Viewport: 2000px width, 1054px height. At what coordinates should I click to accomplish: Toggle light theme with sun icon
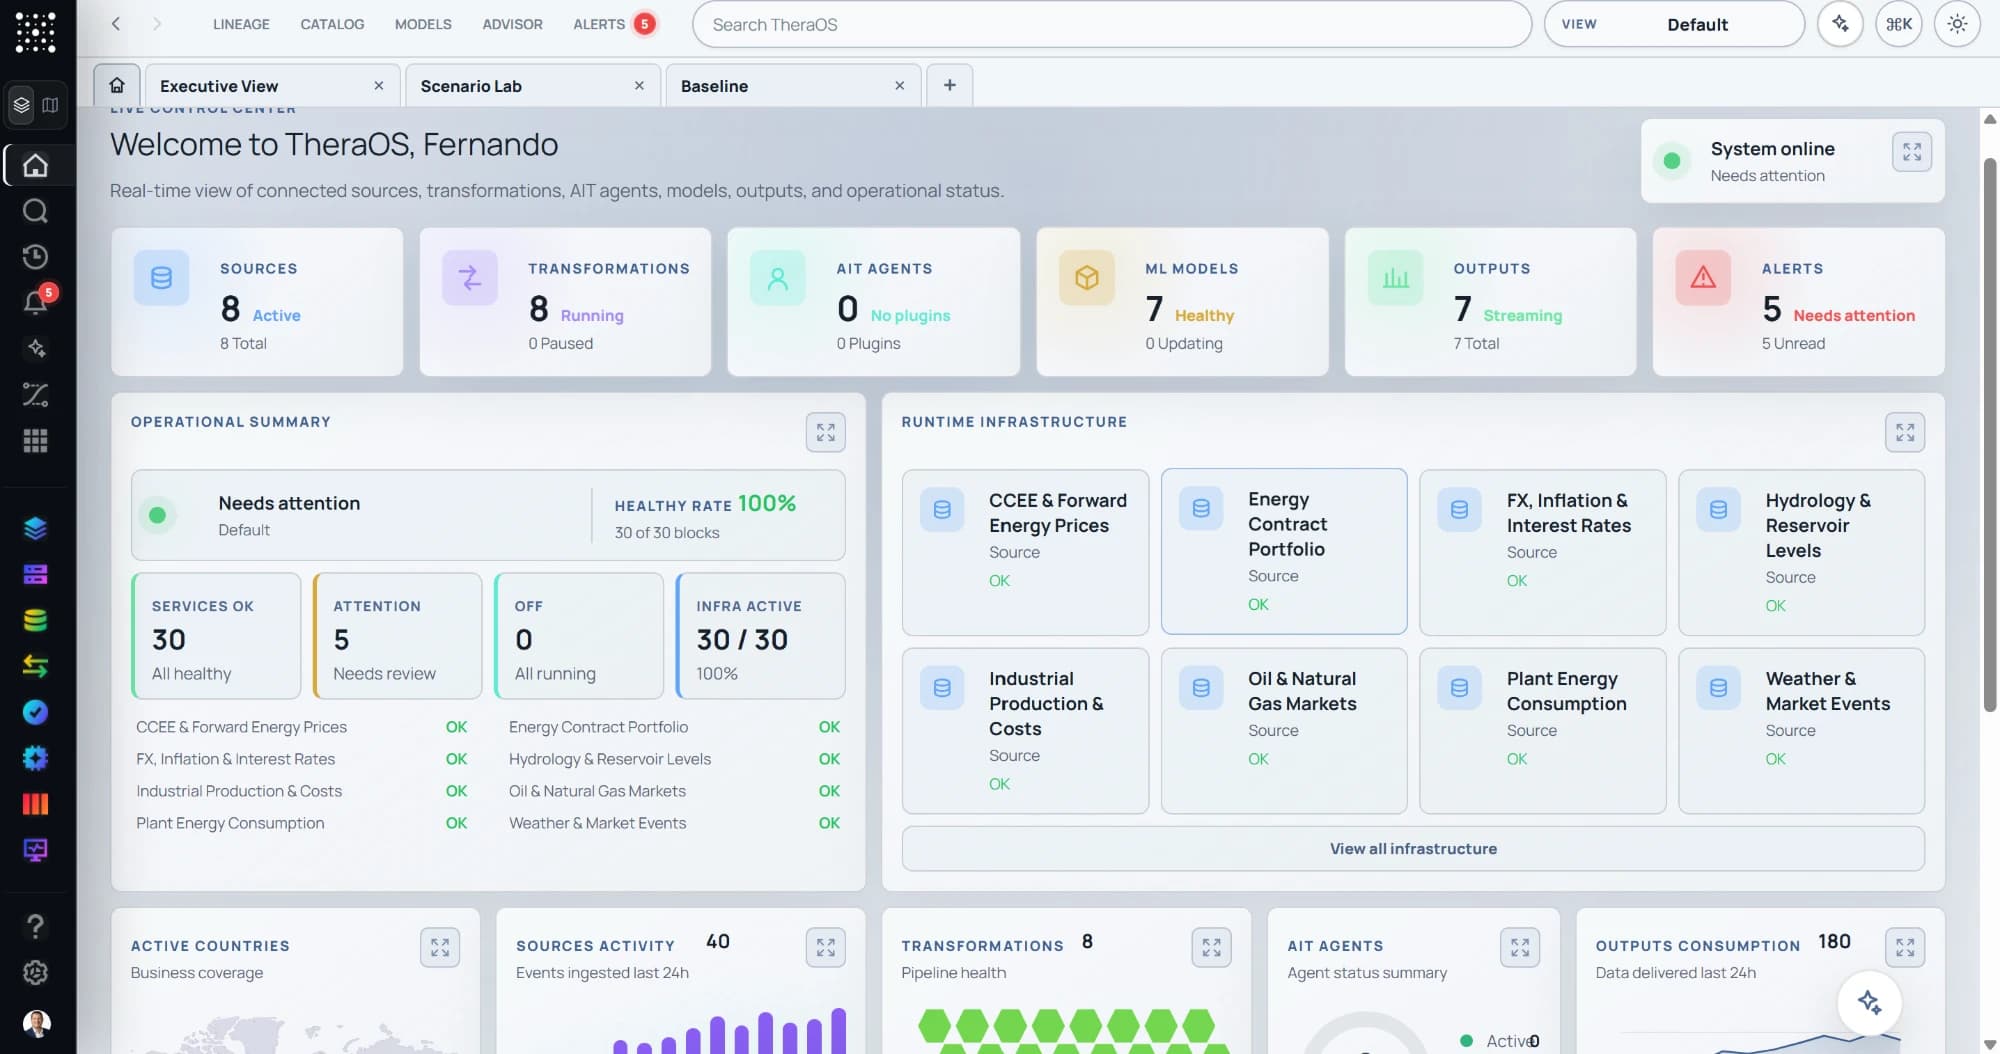[x=1957, y=24]
